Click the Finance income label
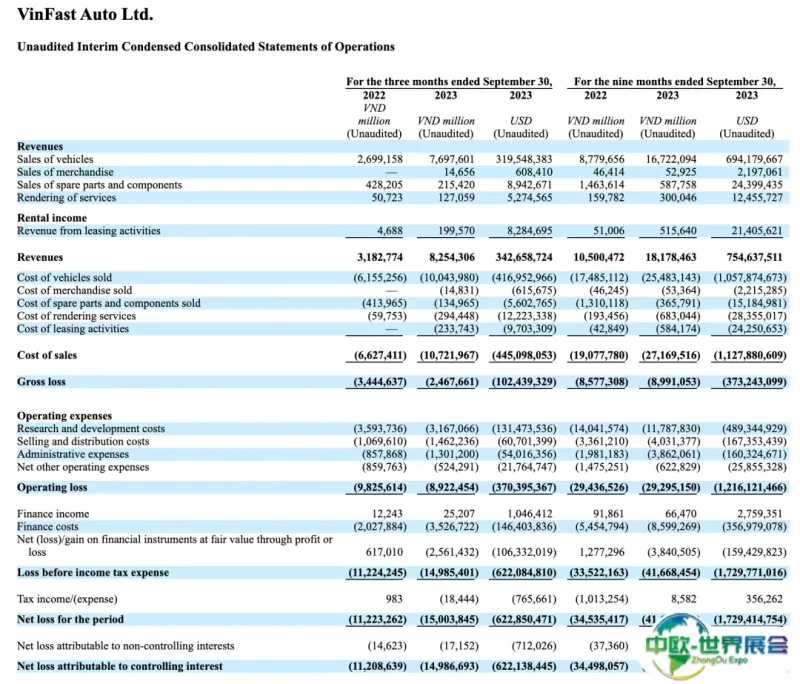800x684 pixels. pyautogui.click(x=53, y=514)
